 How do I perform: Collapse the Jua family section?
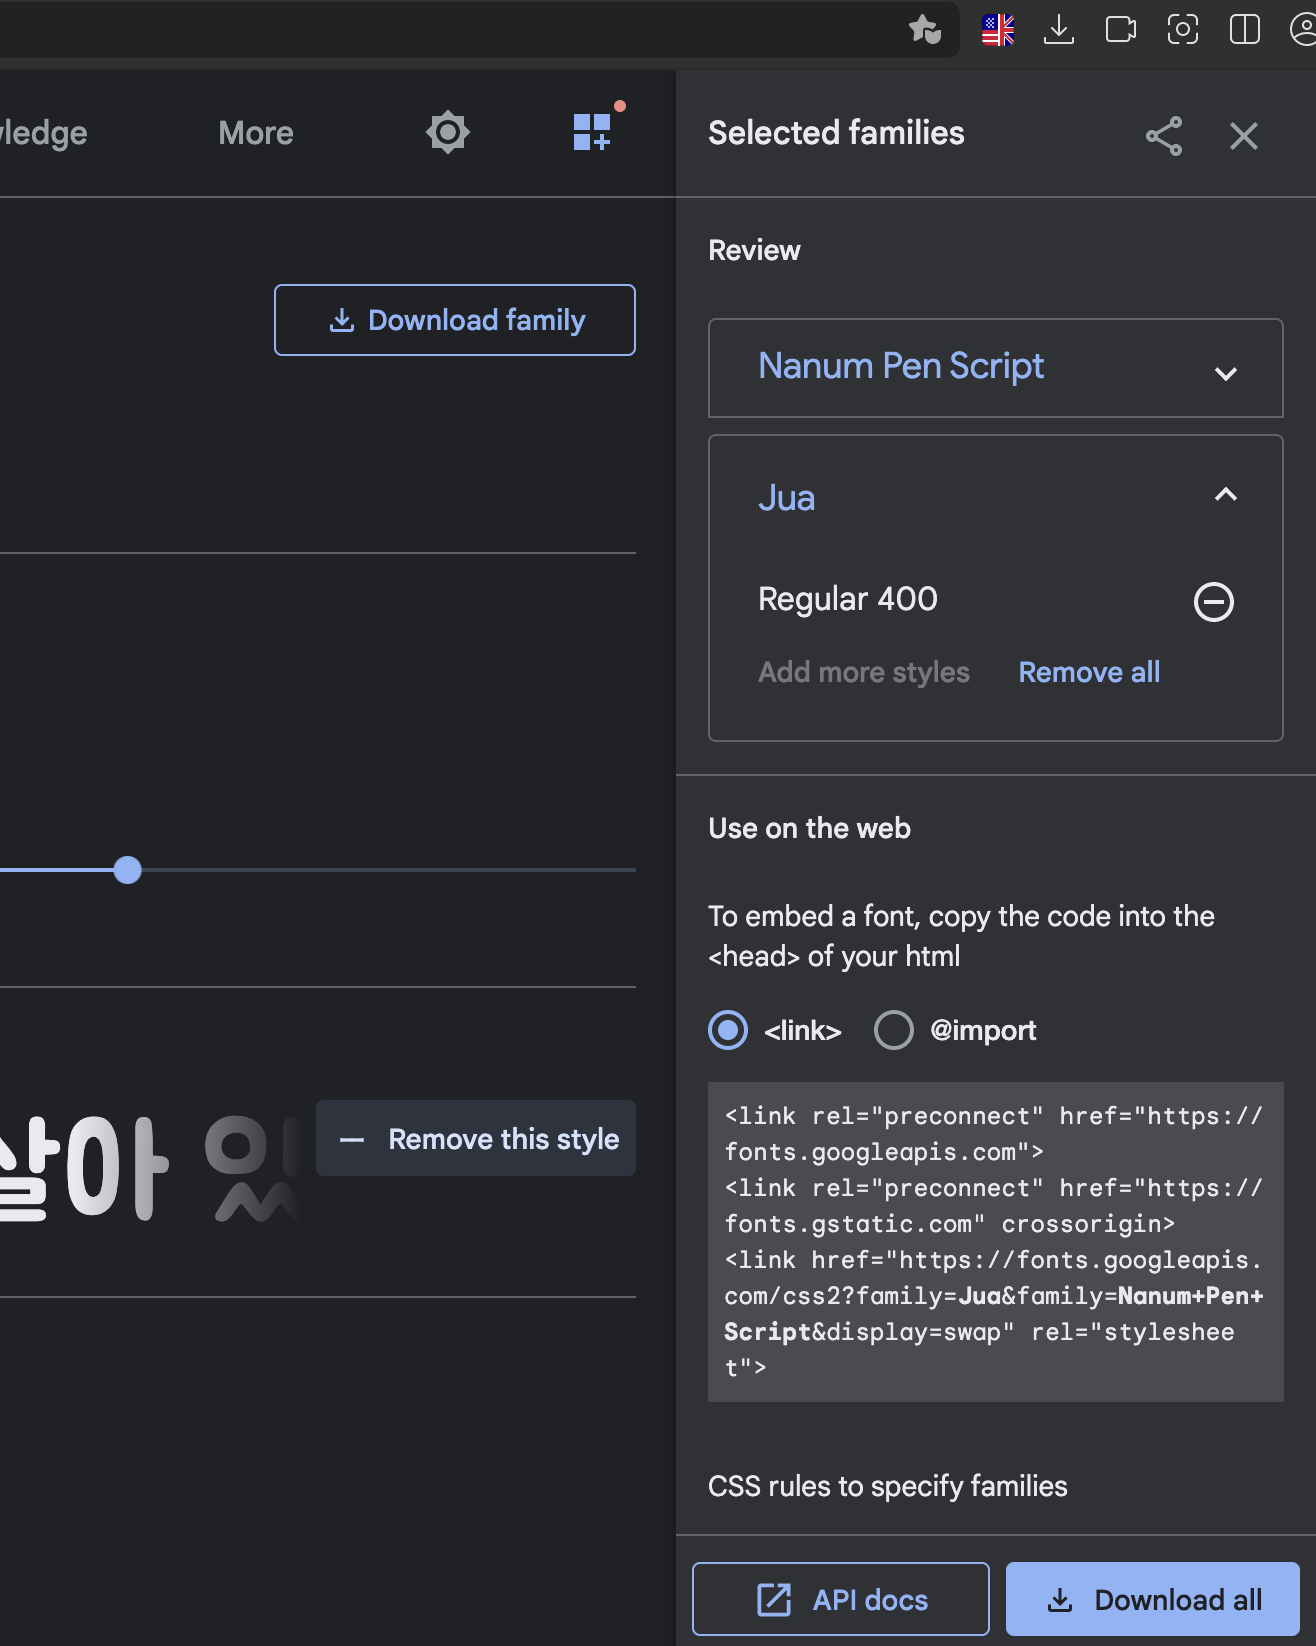click(x=1226, y=494)
